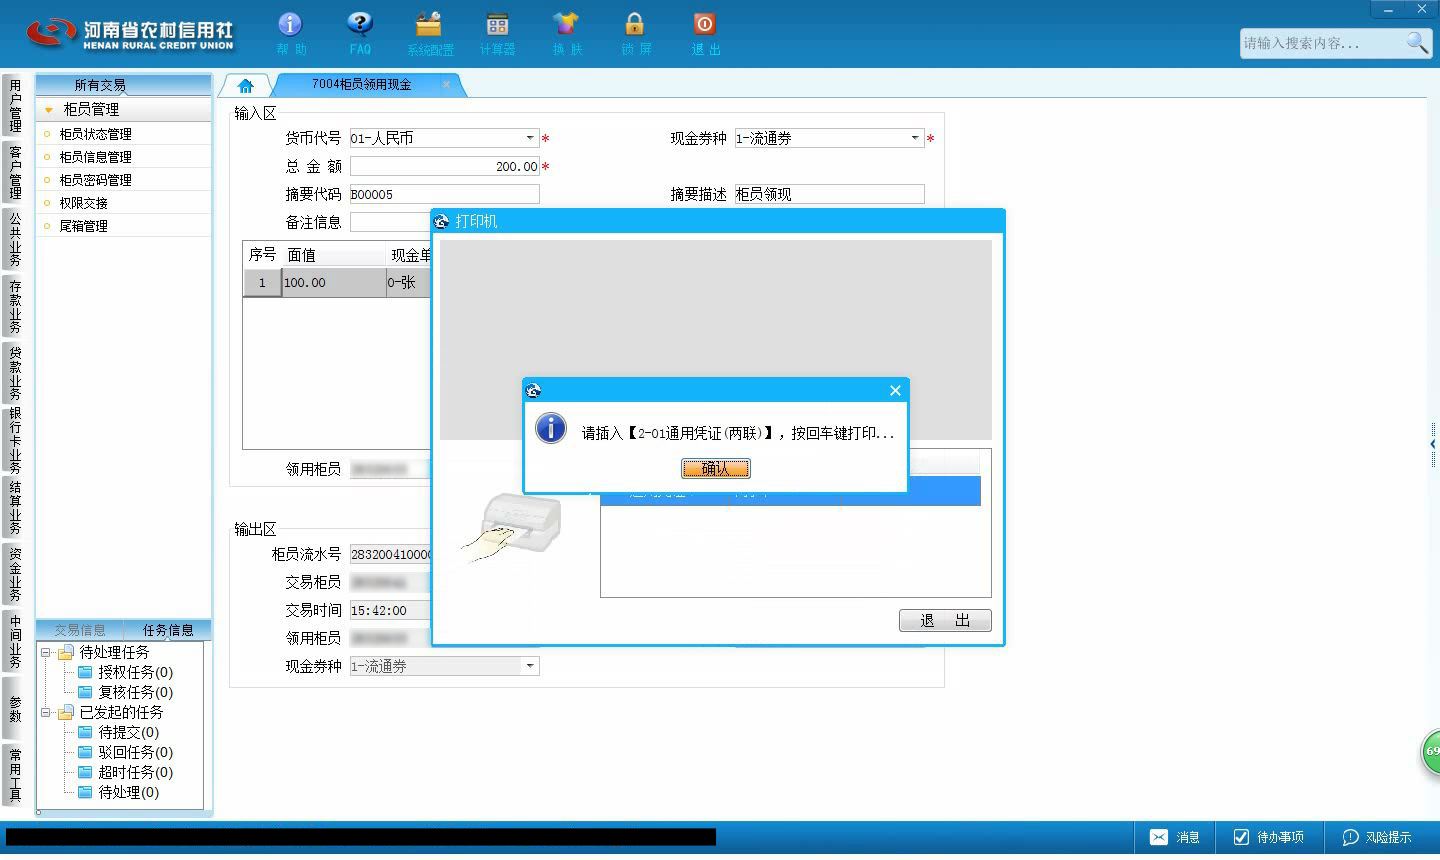Click the 授权任务(0) folder icon

point(85,672)
